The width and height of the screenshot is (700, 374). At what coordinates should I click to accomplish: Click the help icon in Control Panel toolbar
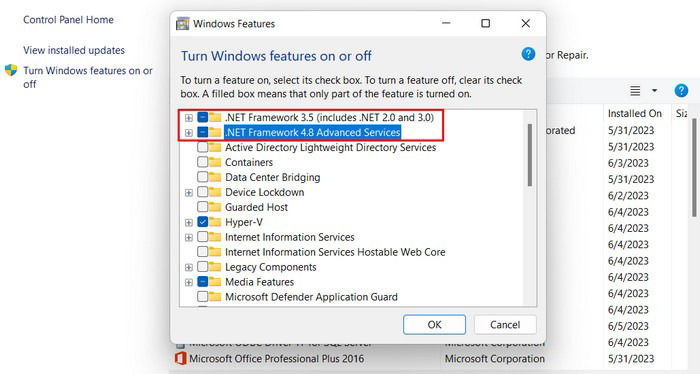point(681,91)
